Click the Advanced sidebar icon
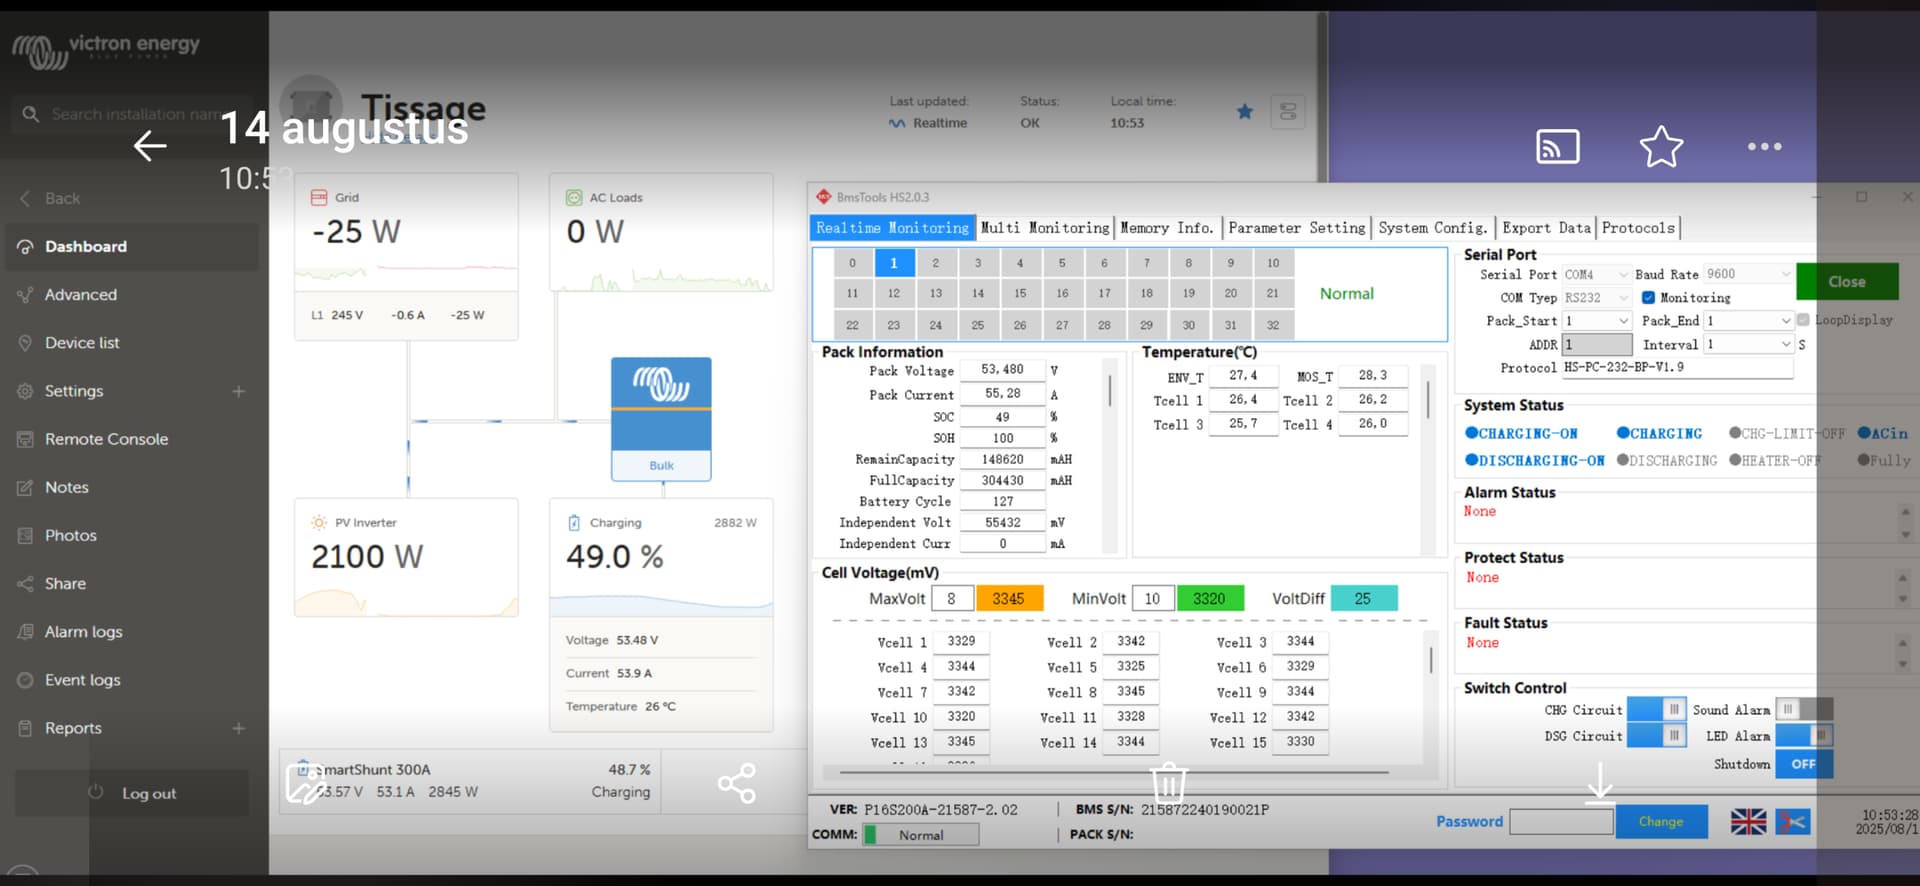1920x886 pixels. (x=25, y=295)
